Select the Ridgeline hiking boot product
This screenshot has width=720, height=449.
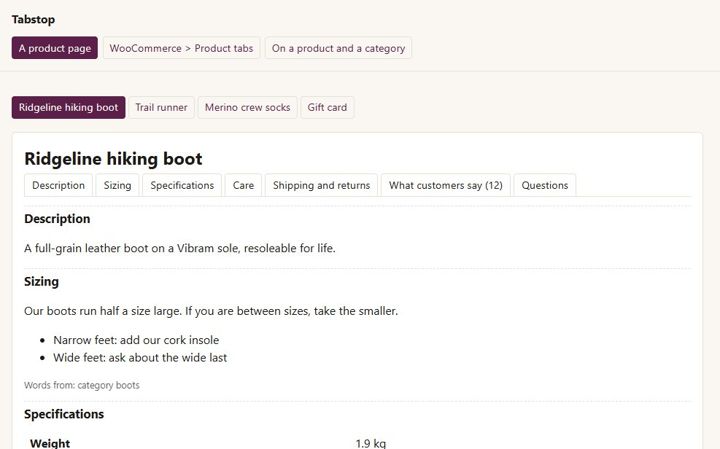click(68, 107)
